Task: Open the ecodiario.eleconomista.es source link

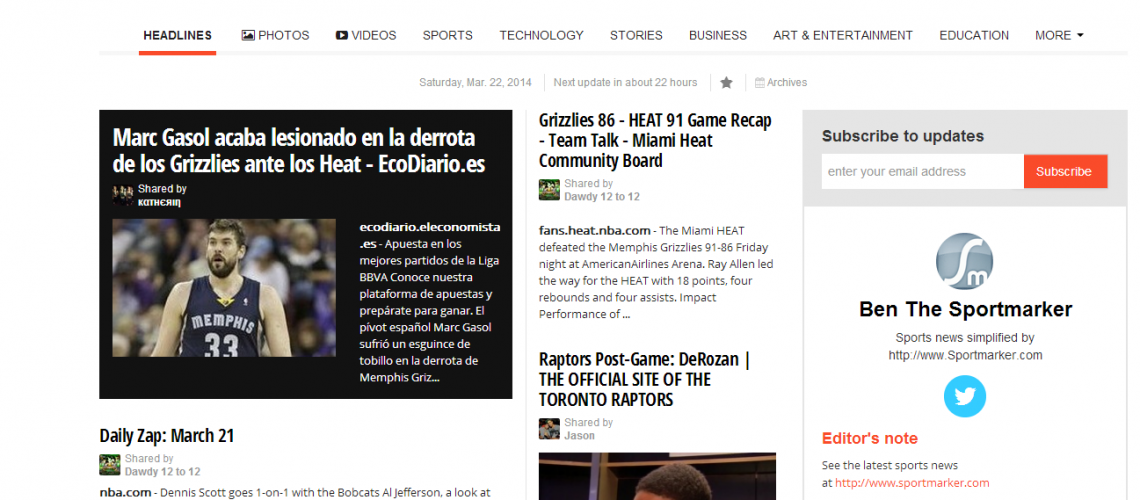Action: point(430,235)
